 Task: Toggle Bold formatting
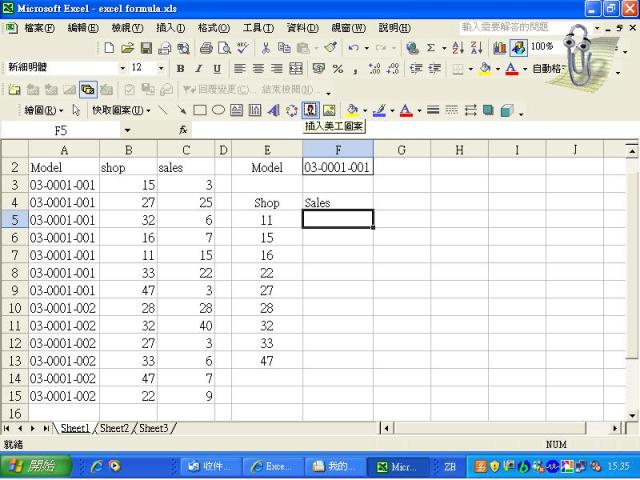[181, 69]
